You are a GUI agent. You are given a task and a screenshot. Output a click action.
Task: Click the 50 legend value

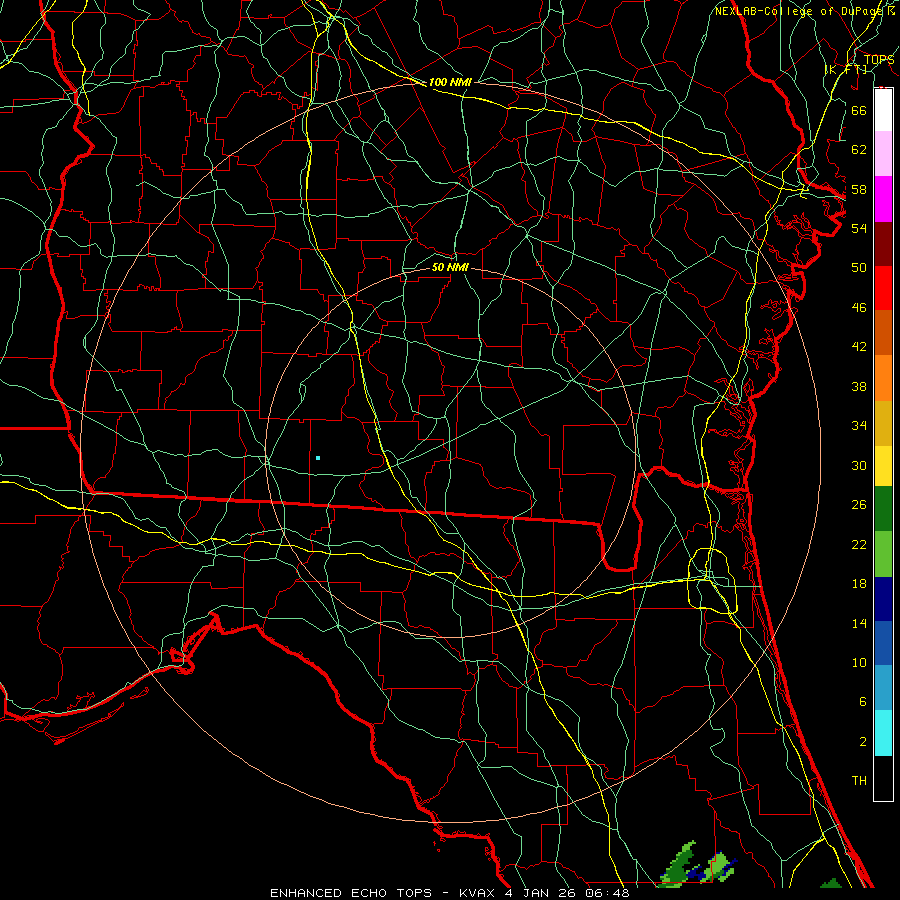859,268
